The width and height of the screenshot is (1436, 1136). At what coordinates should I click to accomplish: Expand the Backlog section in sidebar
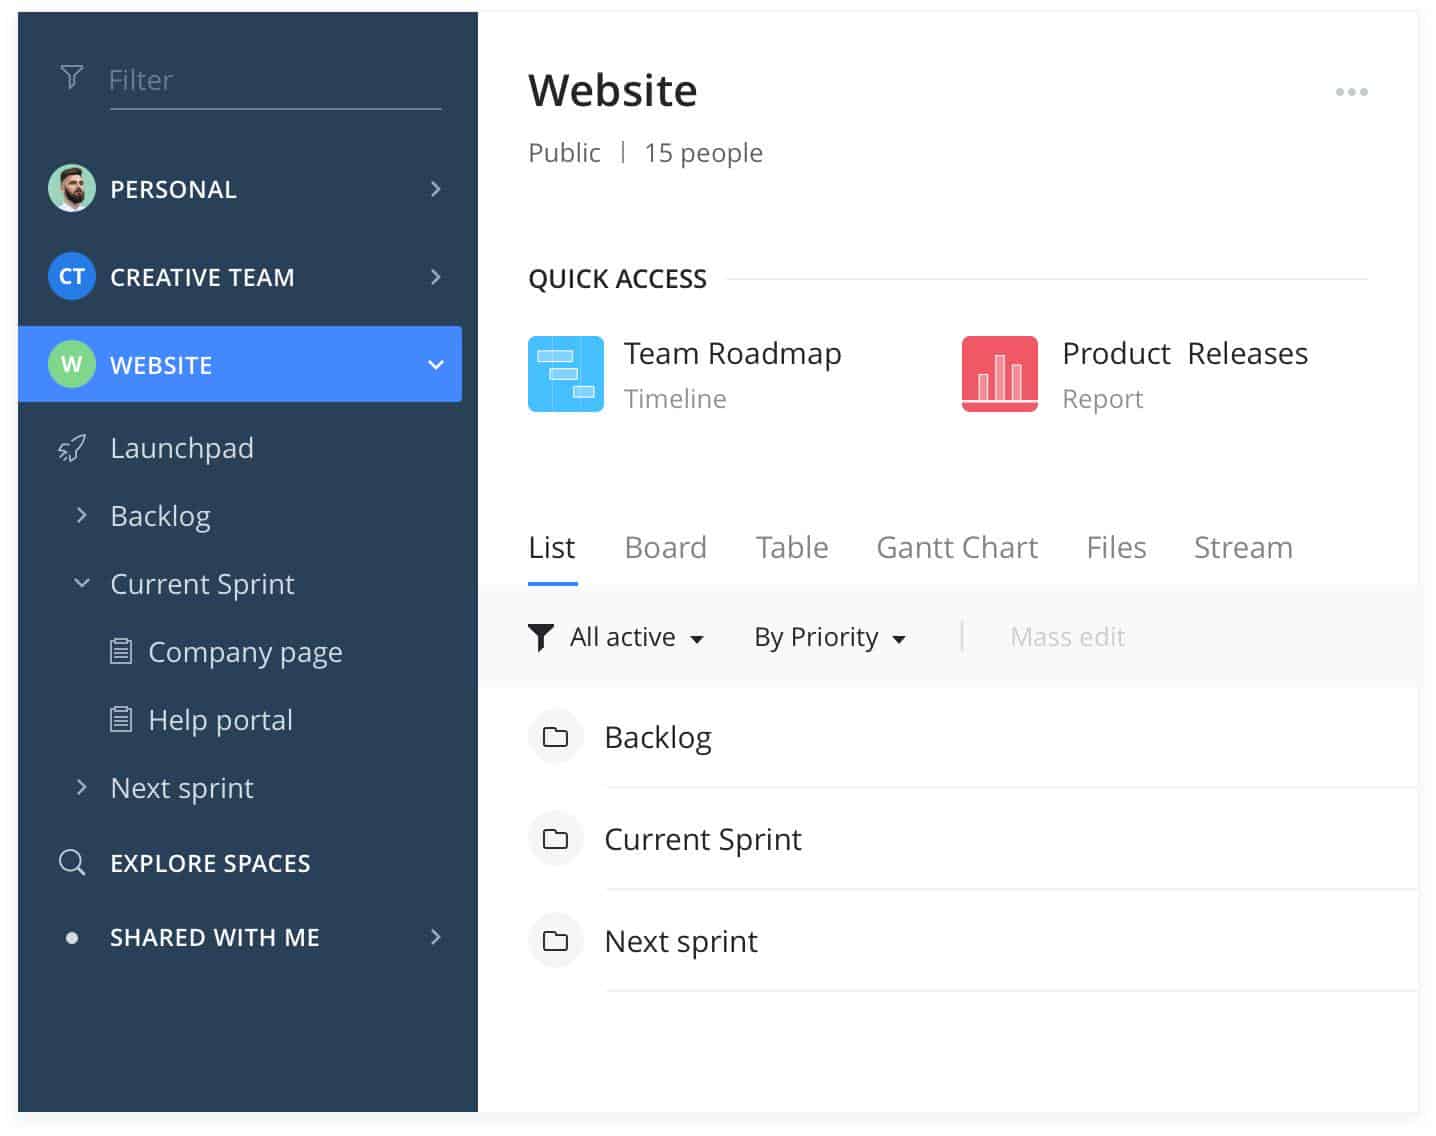81,515
